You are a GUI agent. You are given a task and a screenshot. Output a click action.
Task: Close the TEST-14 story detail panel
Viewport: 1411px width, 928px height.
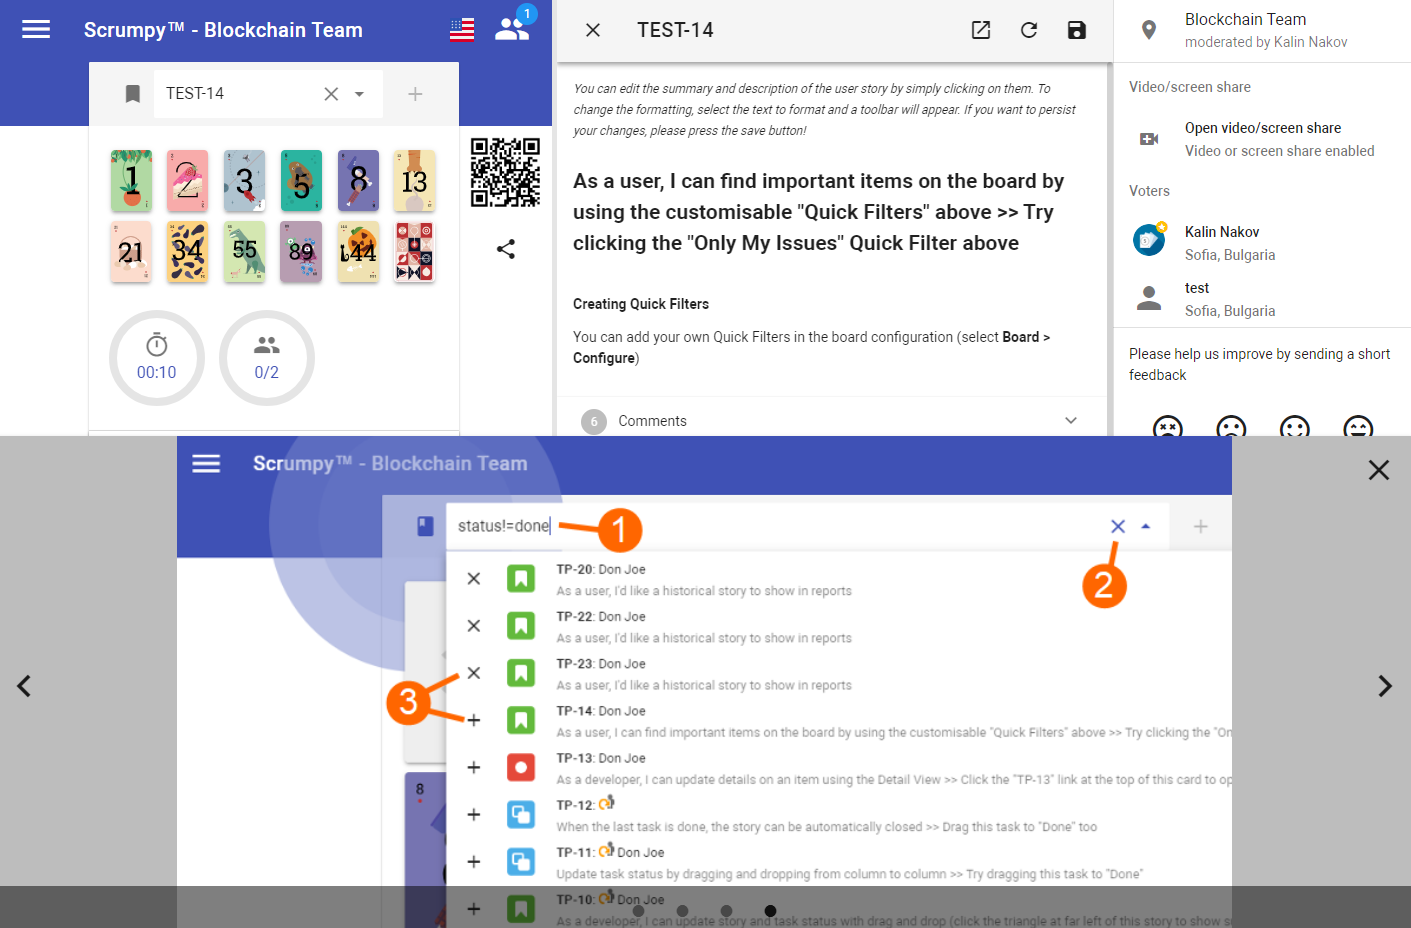tap(593, 30)
